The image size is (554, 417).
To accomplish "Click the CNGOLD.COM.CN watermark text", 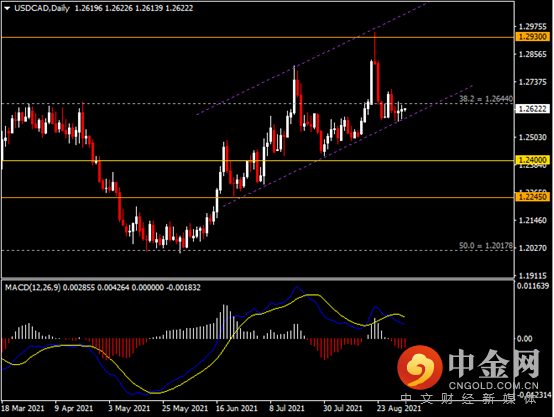I will [494, 386].
